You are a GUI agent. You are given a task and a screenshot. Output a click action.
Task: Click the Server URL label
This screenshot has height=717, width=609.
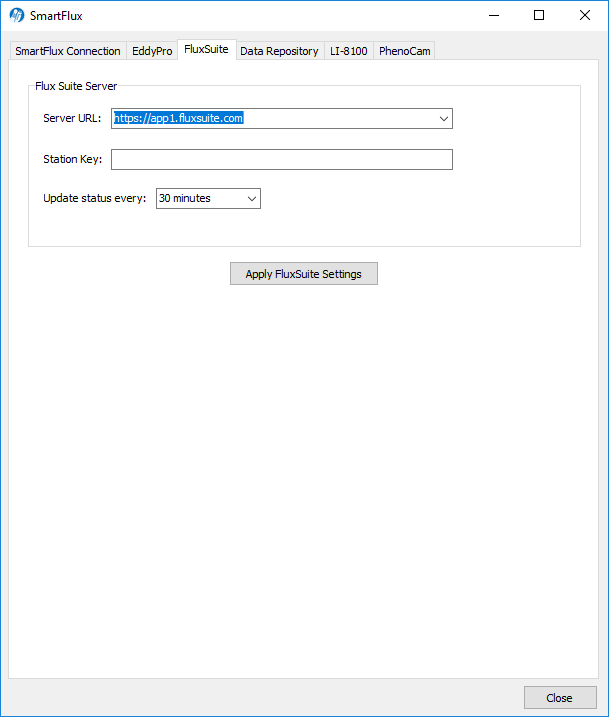72,118
